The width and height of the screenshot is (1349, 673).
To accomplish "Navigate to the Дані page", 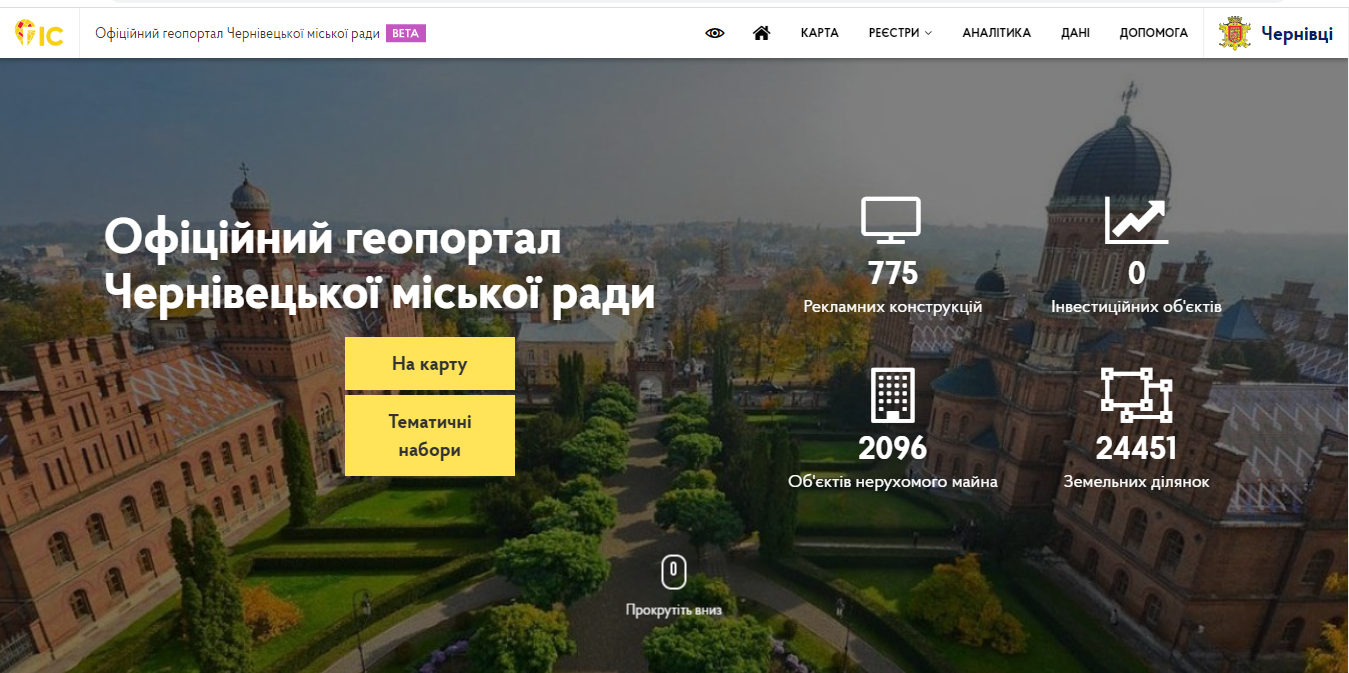I will 1075,33.
